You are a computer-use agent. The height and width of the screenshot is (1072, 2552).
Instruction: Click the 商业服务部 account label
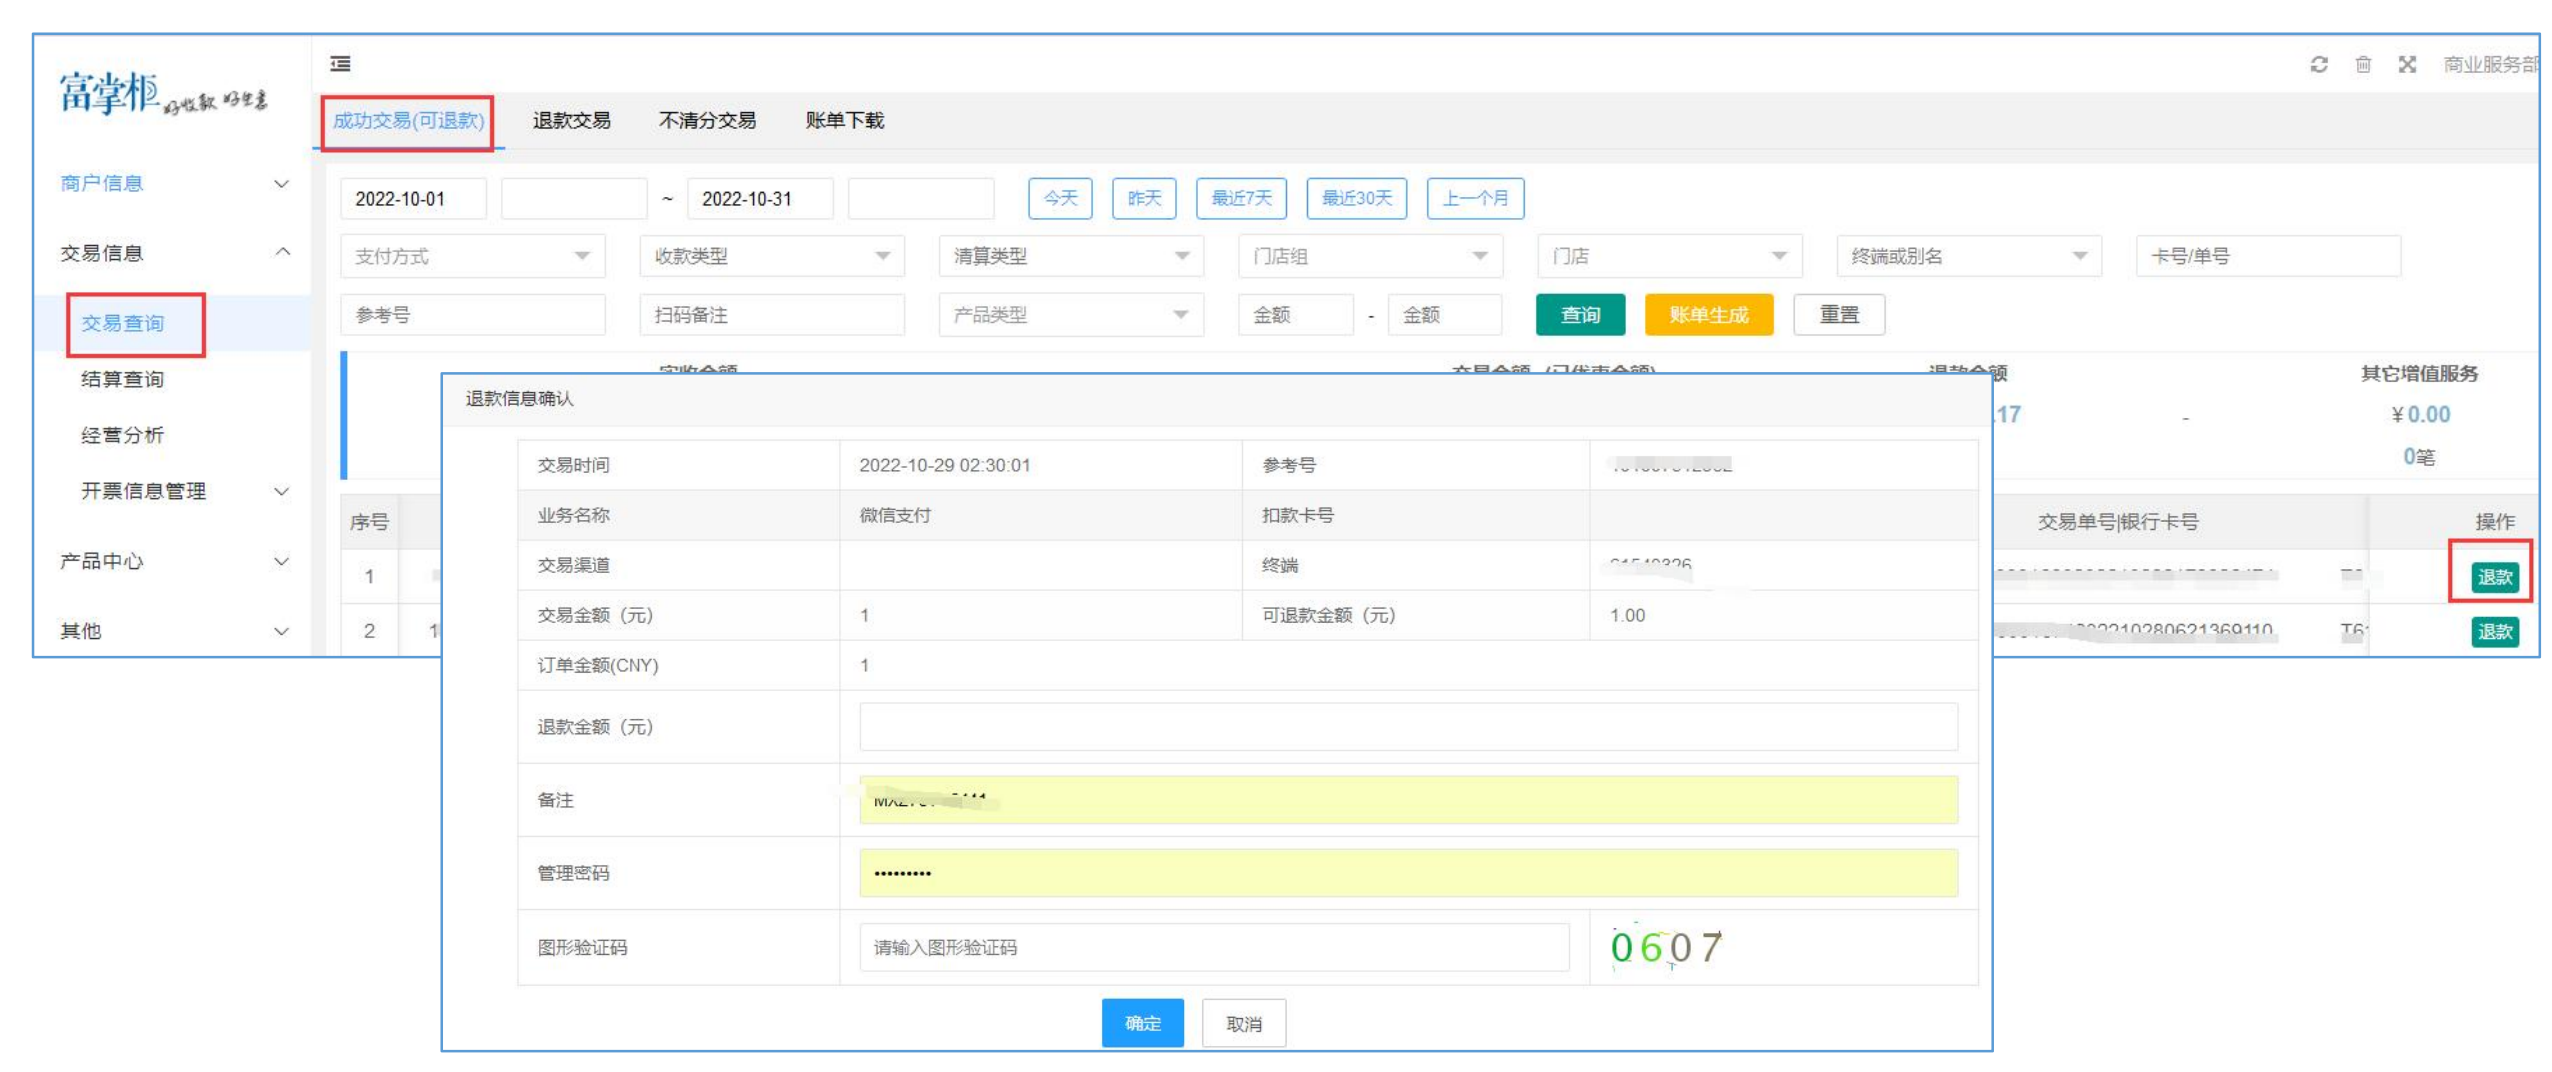click(x=2491, y=65)
